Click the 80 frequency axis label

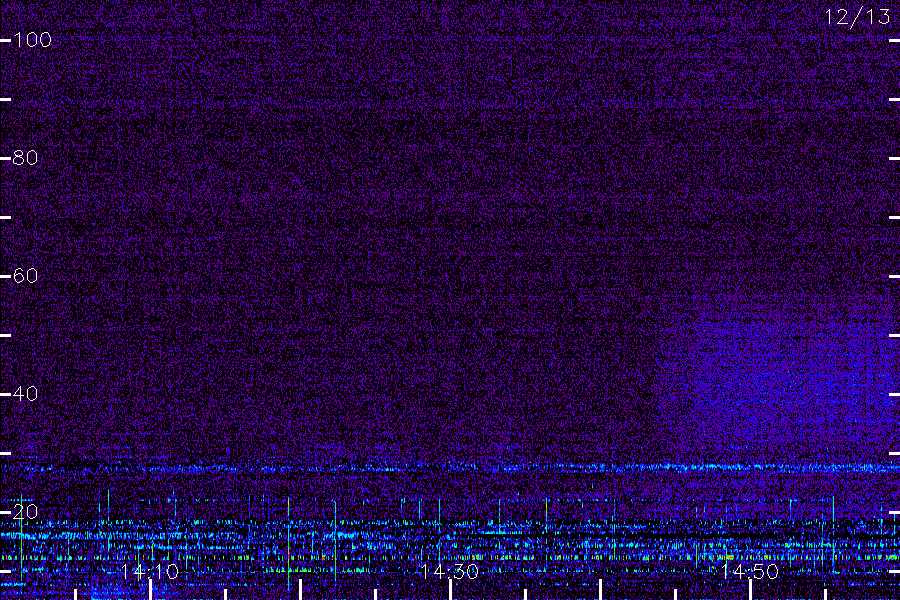coord(25,158)
